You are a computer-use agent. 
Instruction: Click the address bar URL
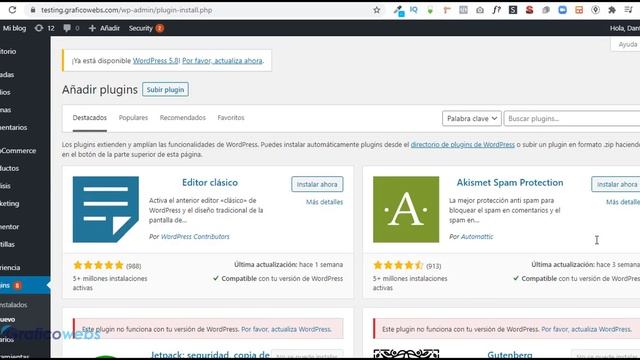pyautogui.click(x=126, y=10)
